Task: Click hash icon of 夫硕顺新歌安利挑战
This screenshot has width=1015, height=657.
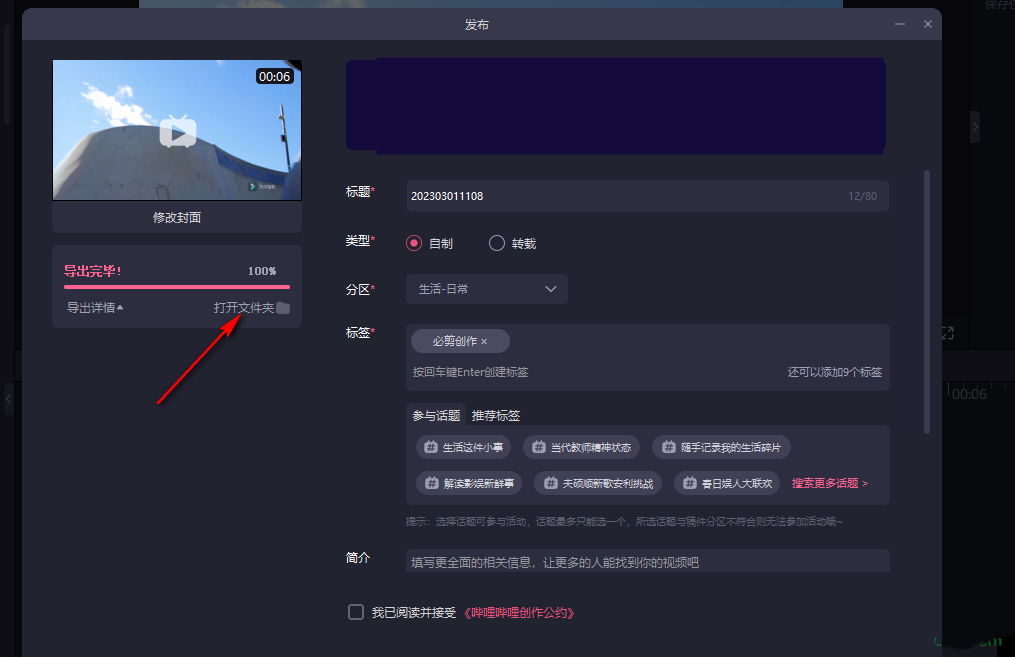Action: pos(550,484)
